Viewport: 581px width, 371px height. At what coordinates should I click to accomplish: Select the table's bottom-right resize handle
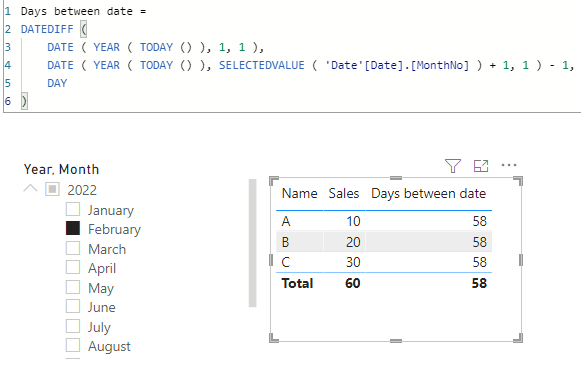click(x=518, y=338)
